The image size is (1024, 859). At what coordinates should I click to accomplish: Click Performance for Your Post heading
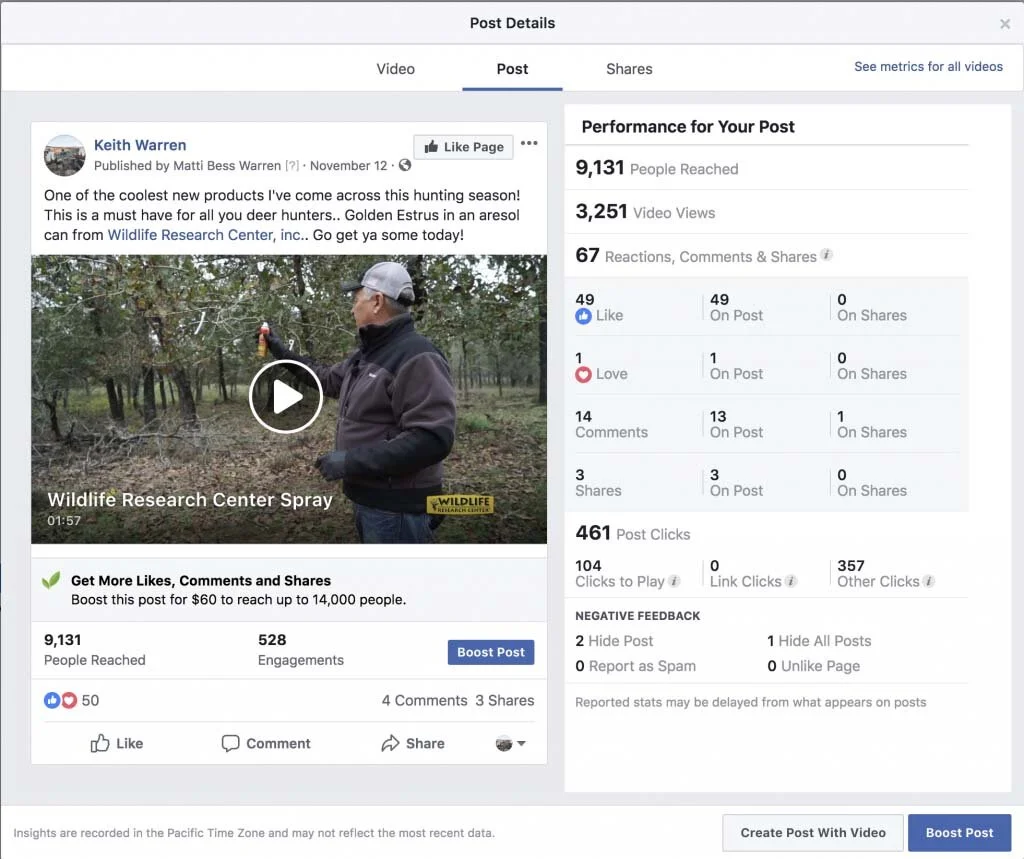point(688,127)
